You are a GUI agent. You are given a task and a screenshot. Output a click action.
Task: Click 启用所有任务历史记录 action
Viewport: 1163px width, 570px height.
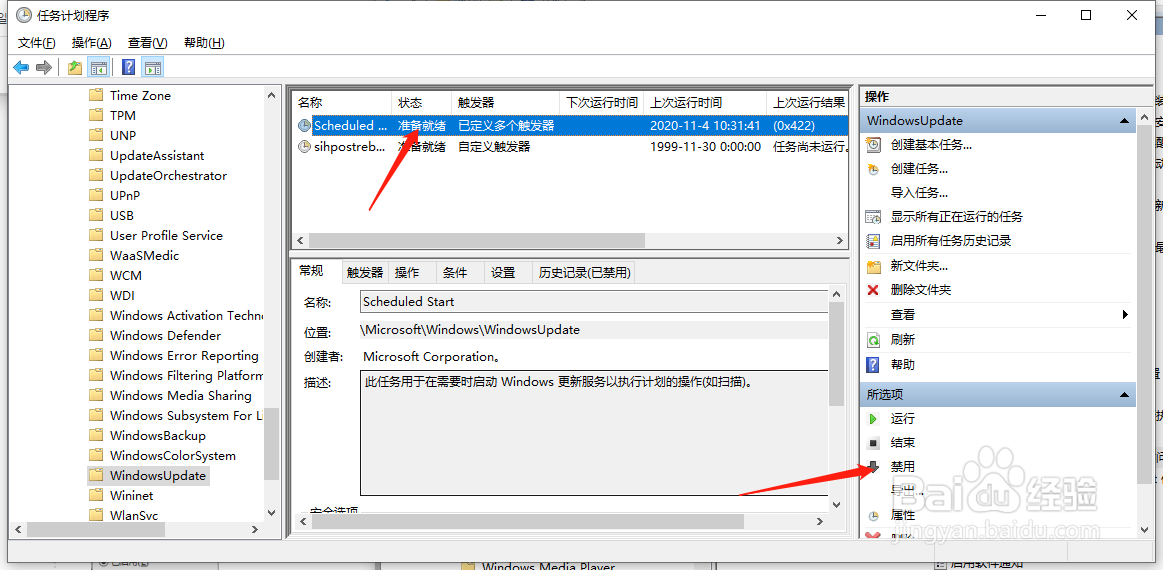(951, 241)
